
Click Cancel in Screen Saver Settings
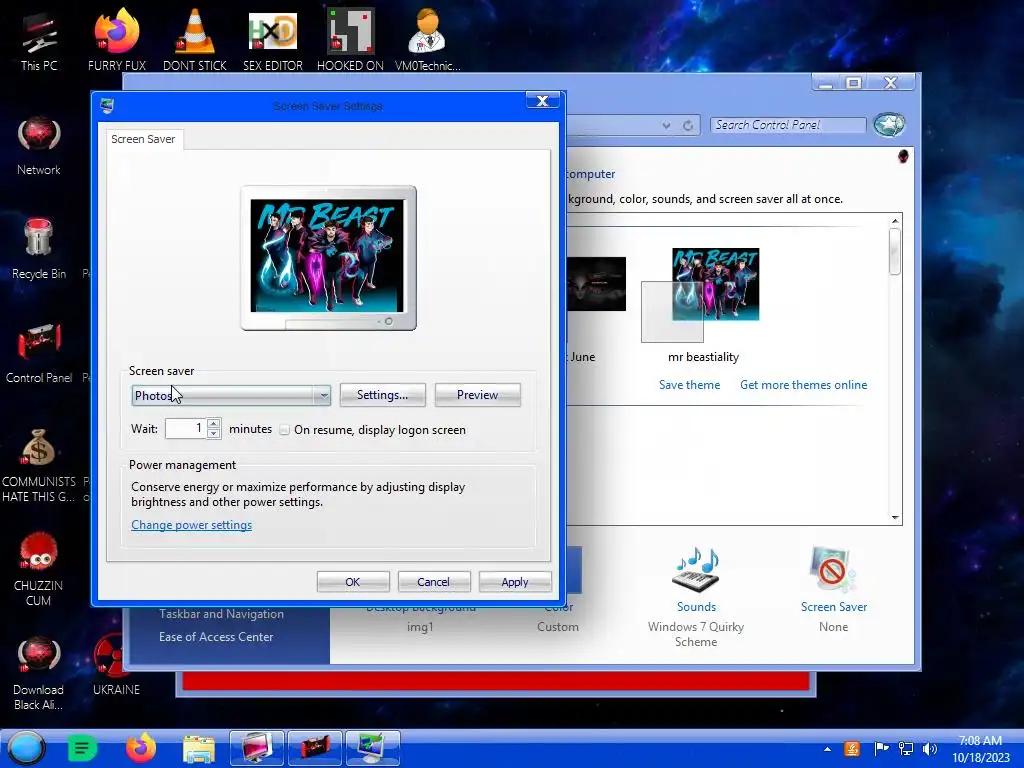point(434,582)
